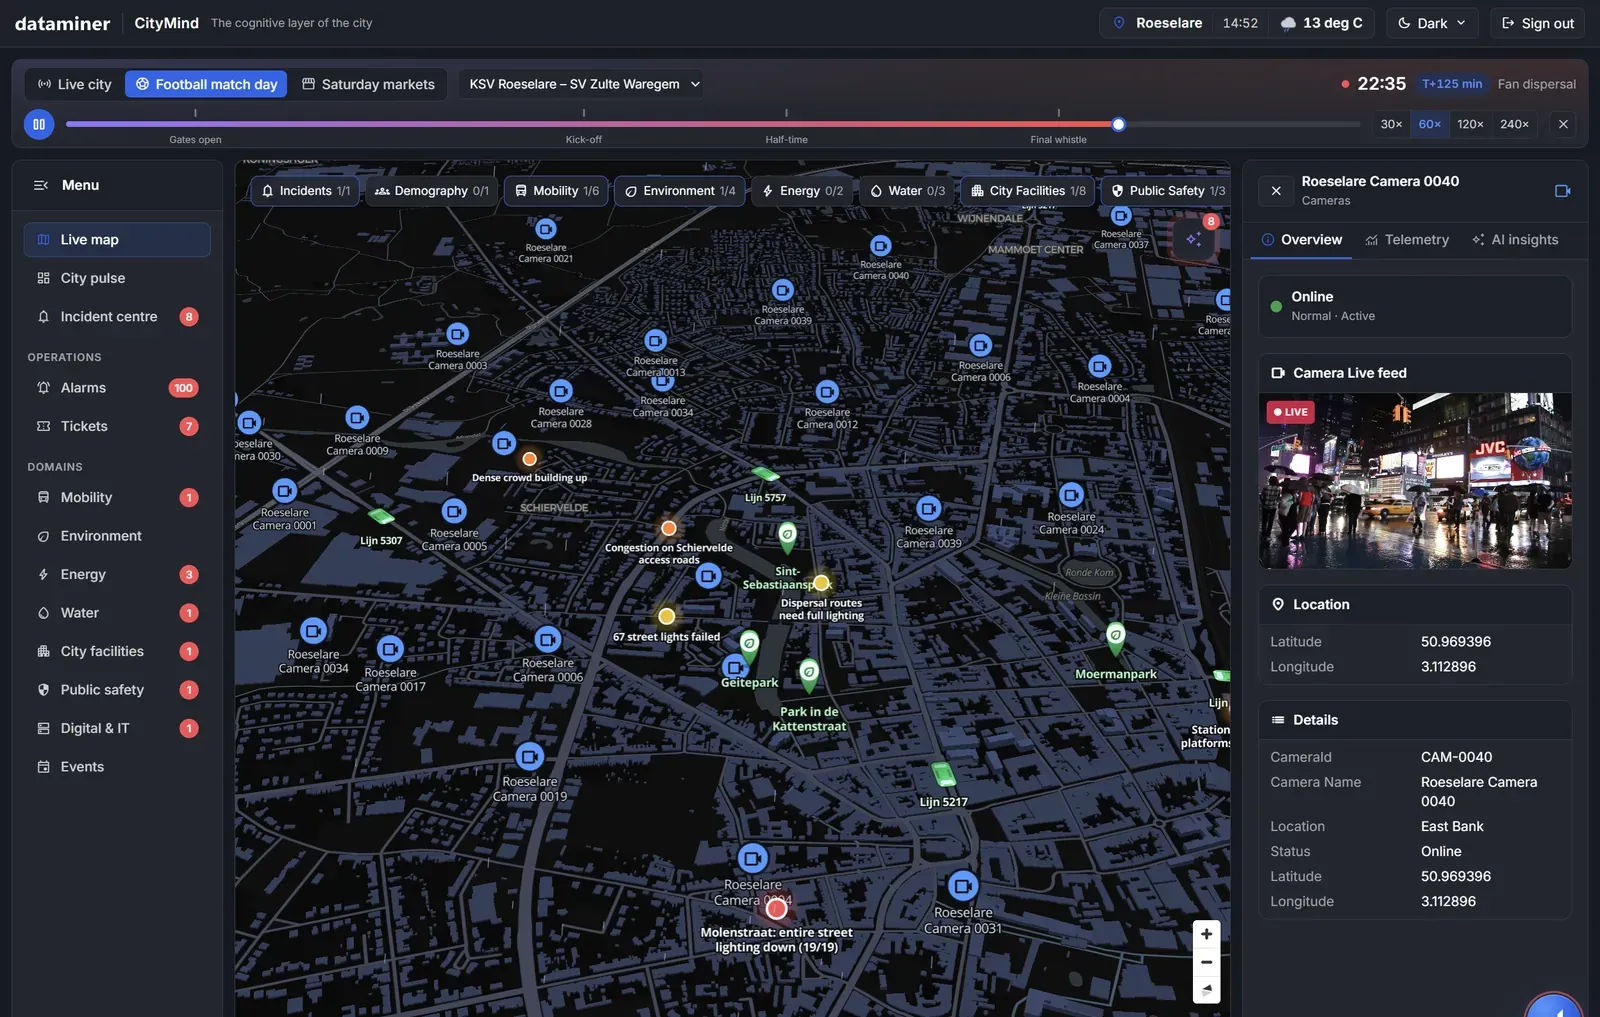The height and width of the screenshot is (1017, 1600).
Task: Zoom in on the map
Action: (1206, 934)
